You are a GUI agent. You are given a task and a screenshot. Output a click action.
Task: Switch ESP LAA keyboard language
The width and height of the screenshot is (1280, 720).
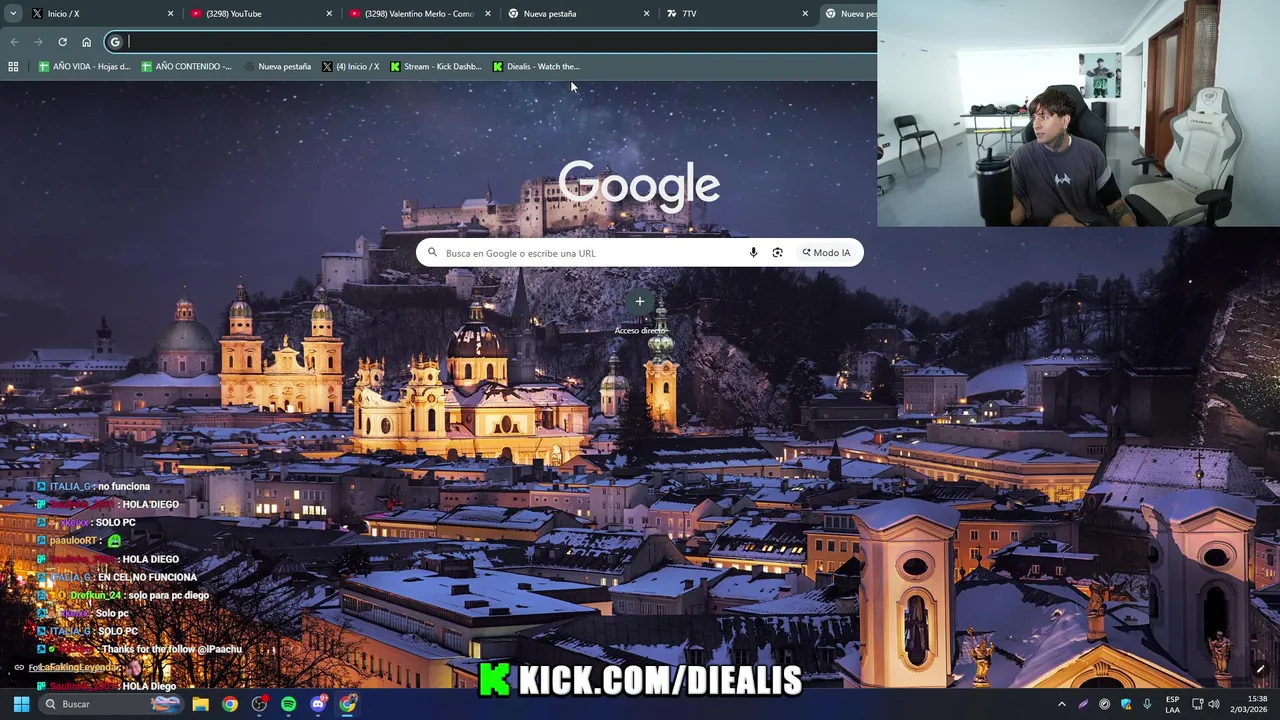tap(1172, 704)
